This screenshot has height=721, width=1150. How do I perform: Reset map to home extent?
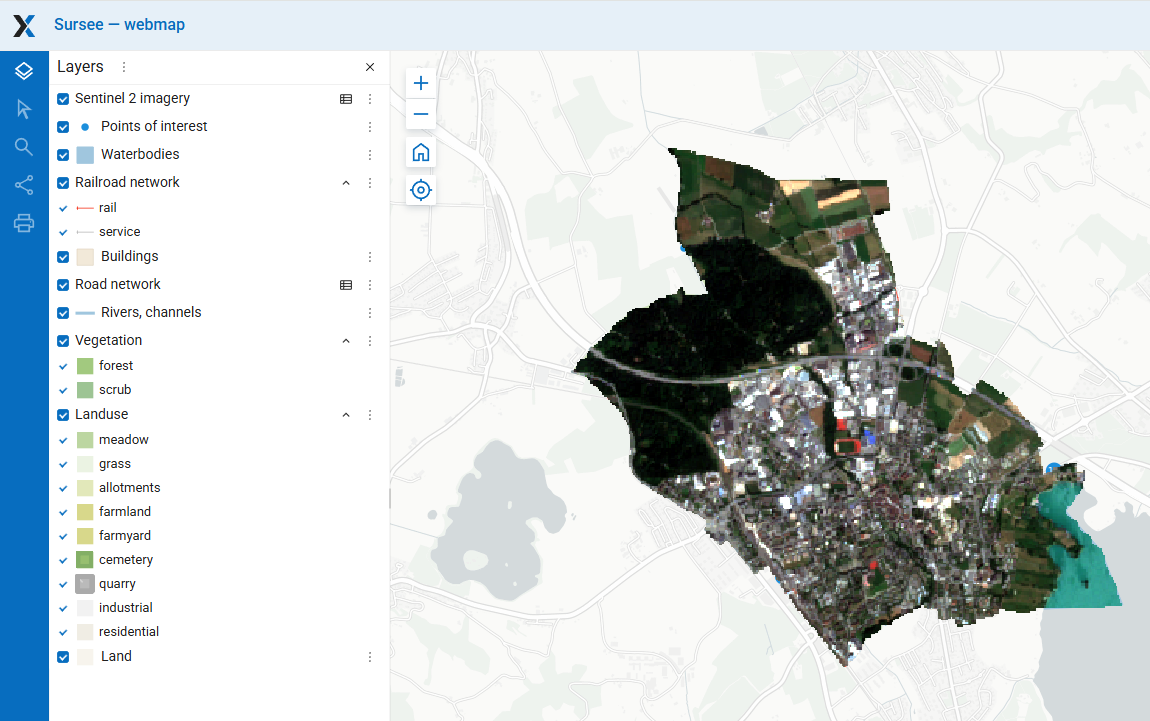[421, 153]
